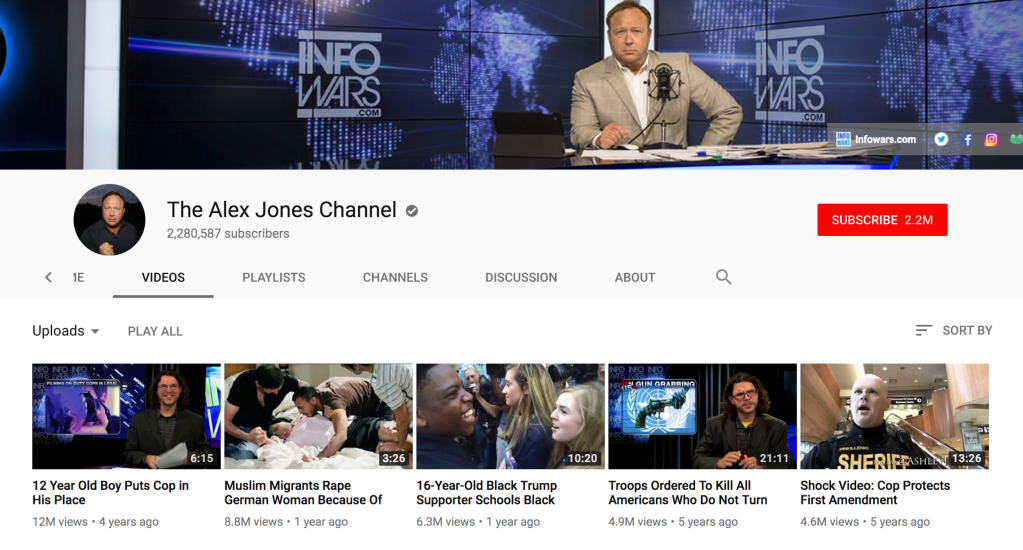
Task: Click the verified checkmark badge
Action: pyautogui.click(x=412, y=211)
